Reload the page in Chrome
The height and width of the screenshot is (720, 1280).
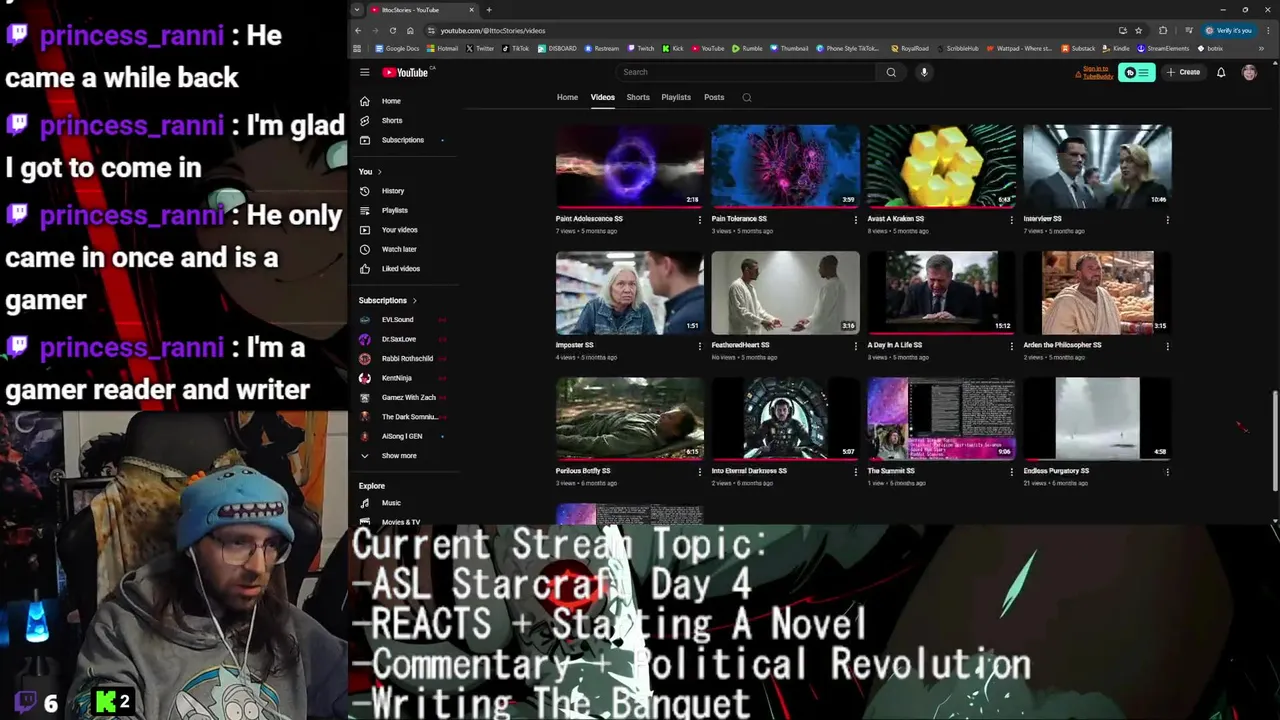(x=393, y=30)
